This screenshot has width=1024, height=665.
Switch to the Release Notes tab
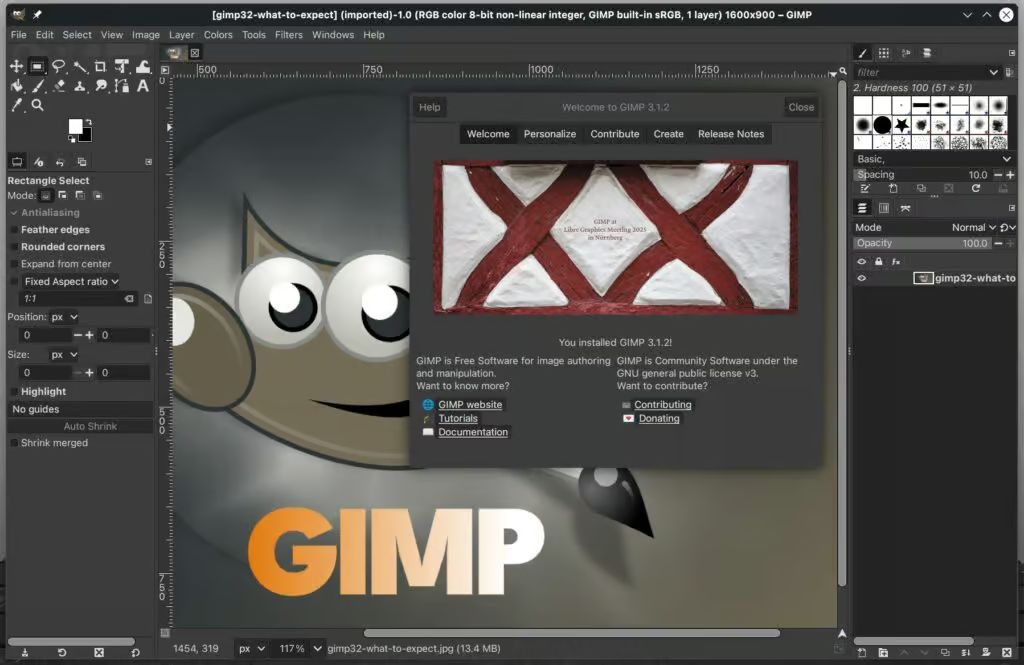click(x=730, y=133)
